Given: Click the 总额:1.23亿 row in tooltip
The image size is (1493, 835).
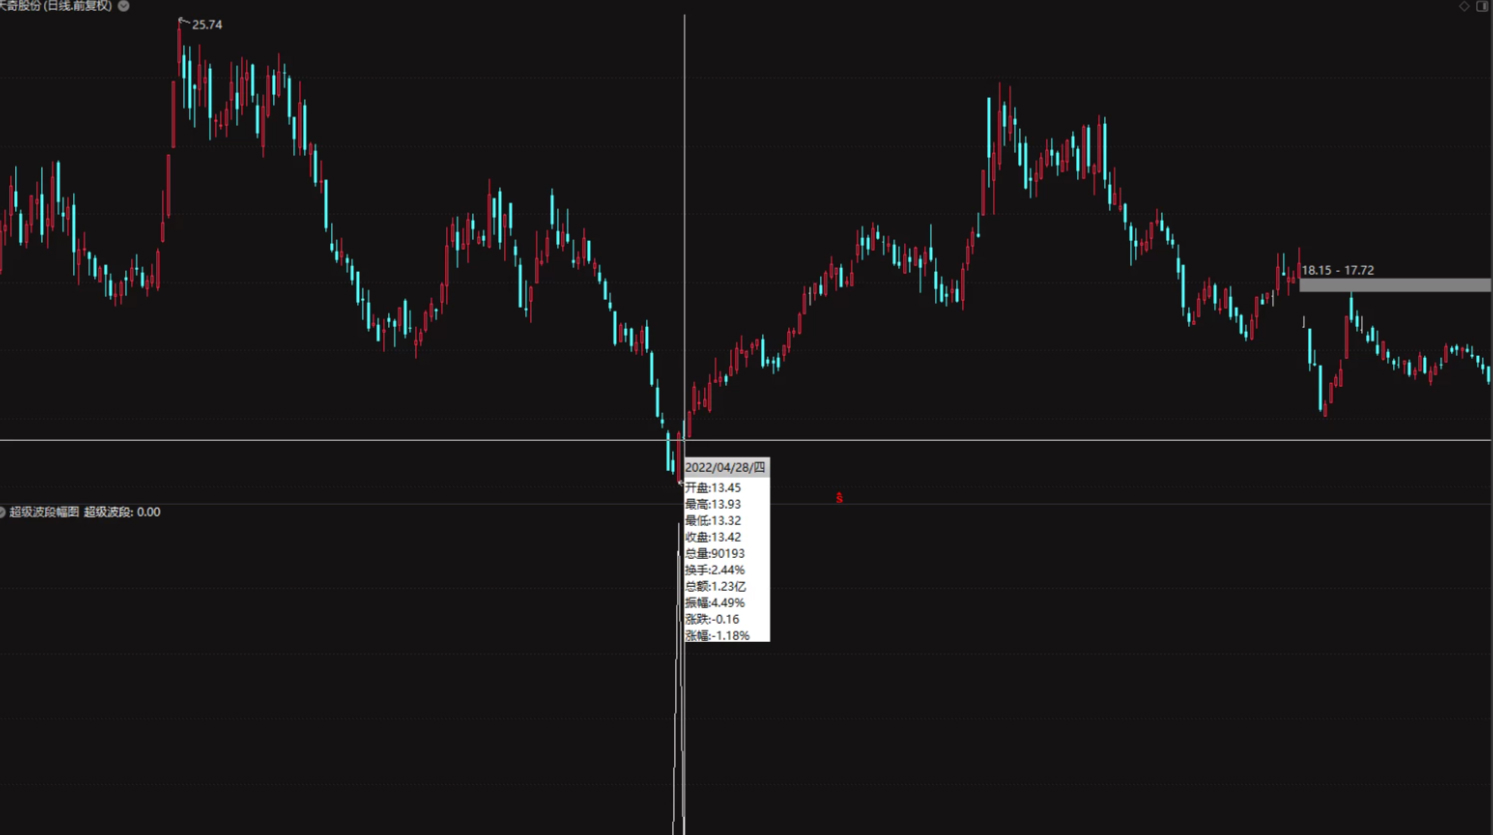Looking at the screenshot, I should (x=715, y=586).
